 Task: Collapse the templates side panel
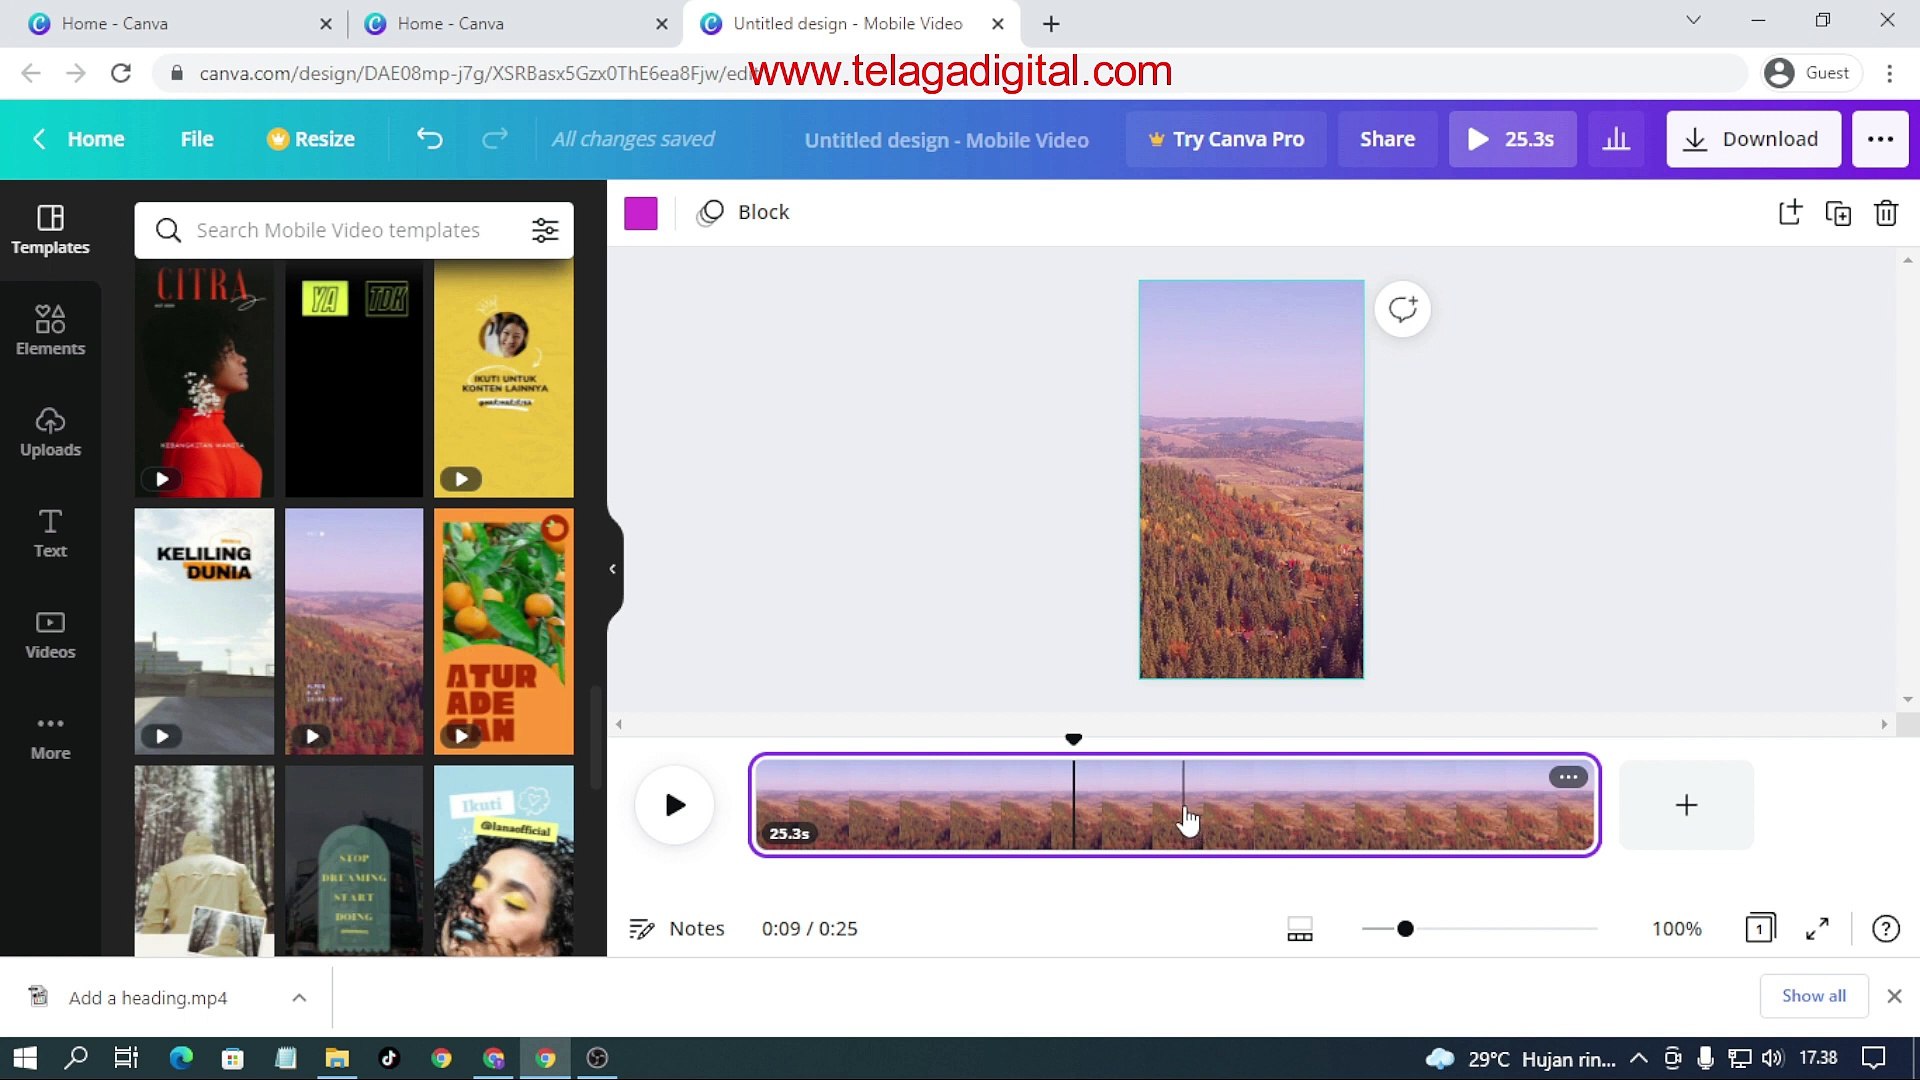point(612,568)
